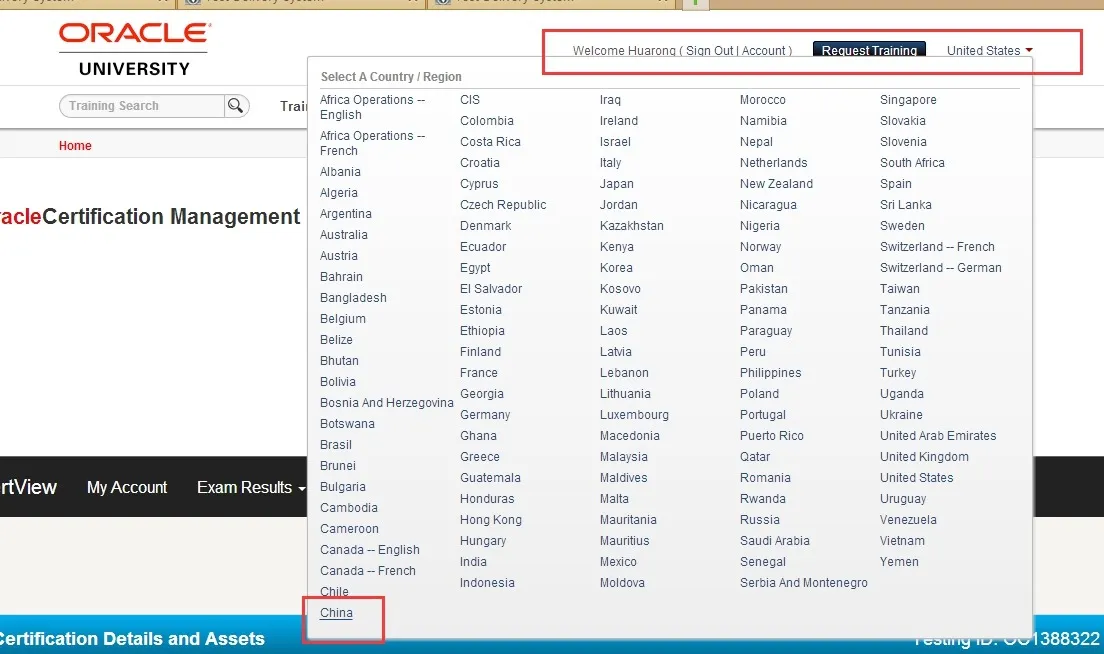Choose Serbia And Montenegro entry
This screenshot has height=654, width=1104.
point(803,583)
